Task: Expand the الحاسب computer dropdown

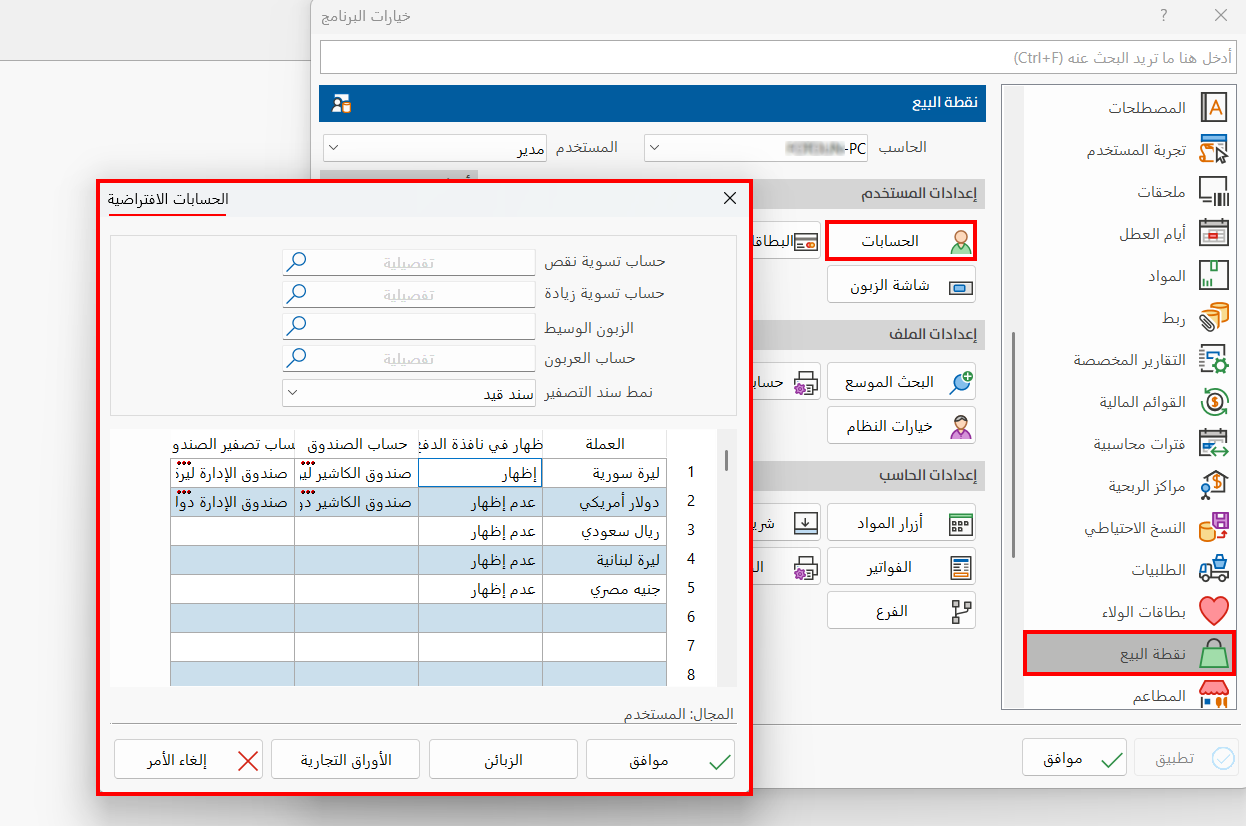Action: pyautogui.click(x=755, y=147)
